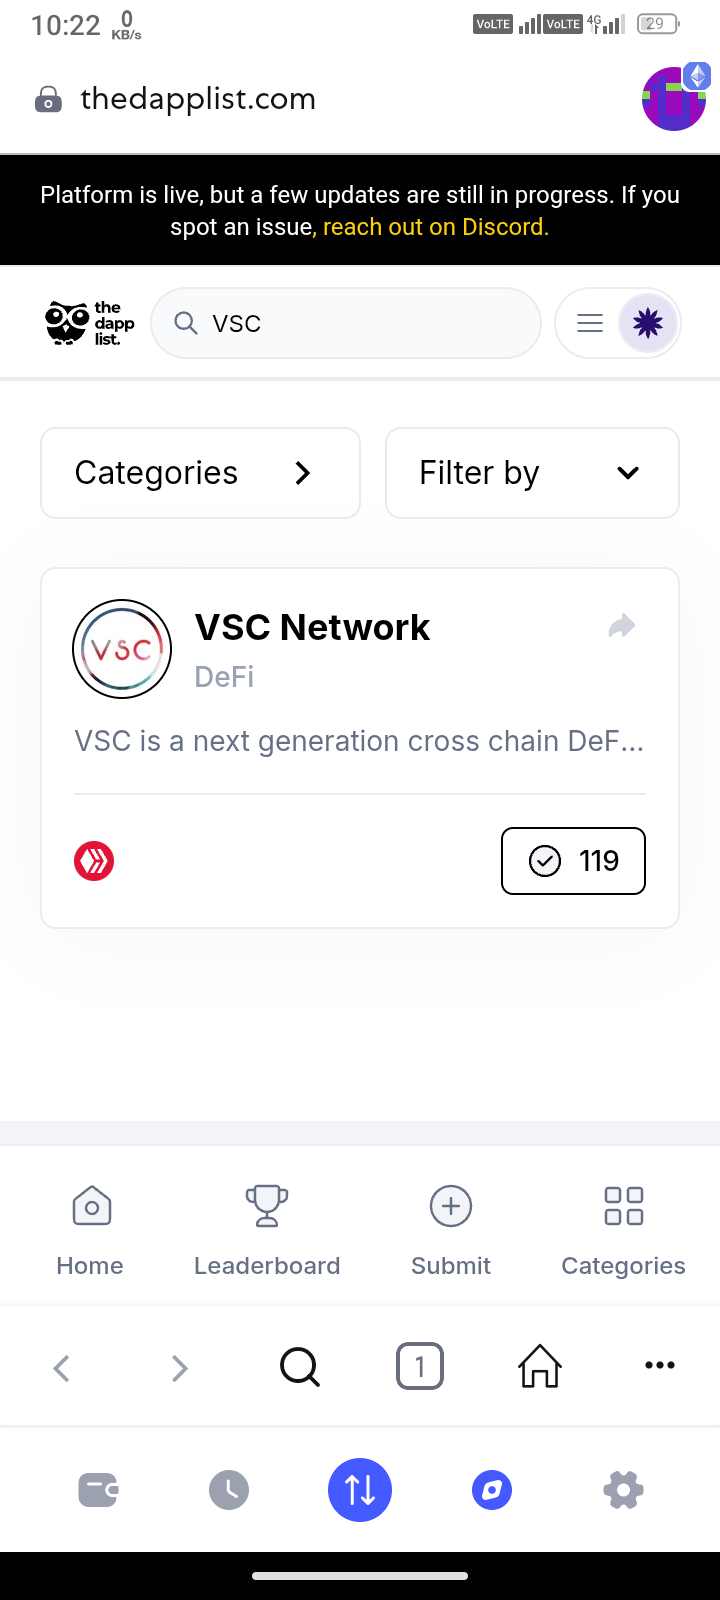Click the owl dapp list logo
720x1600 pixels.
[x=90, y=323]
